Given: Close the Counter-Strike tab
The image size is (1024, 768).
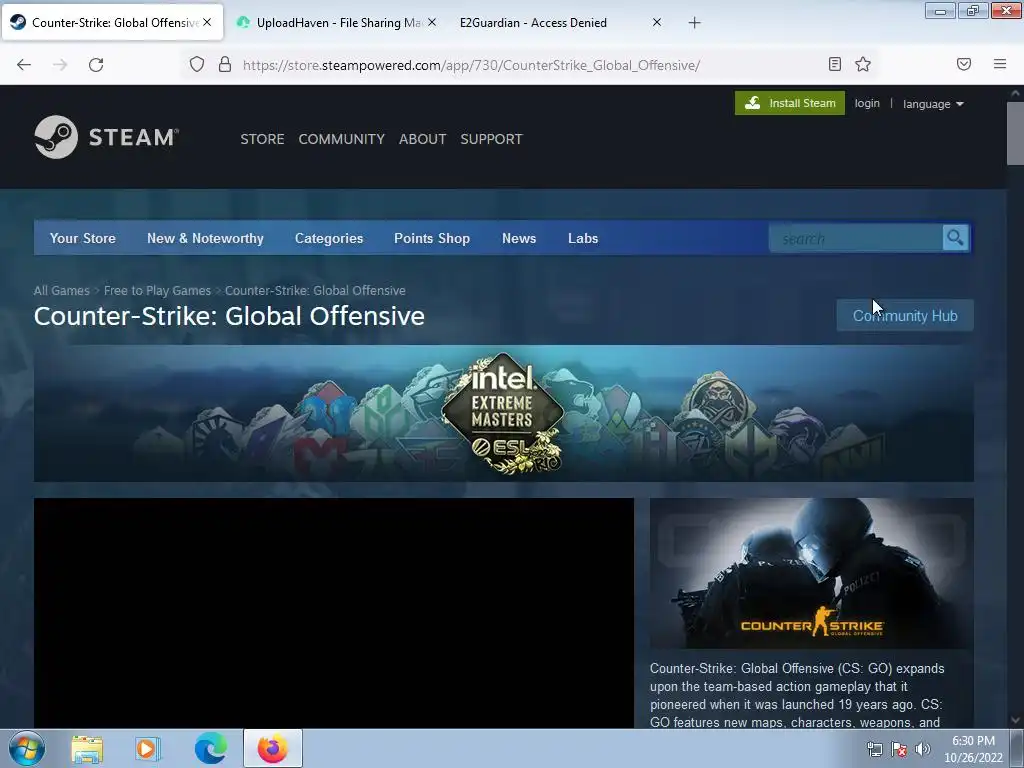Looking at the screenshot, I should (207, 22).
